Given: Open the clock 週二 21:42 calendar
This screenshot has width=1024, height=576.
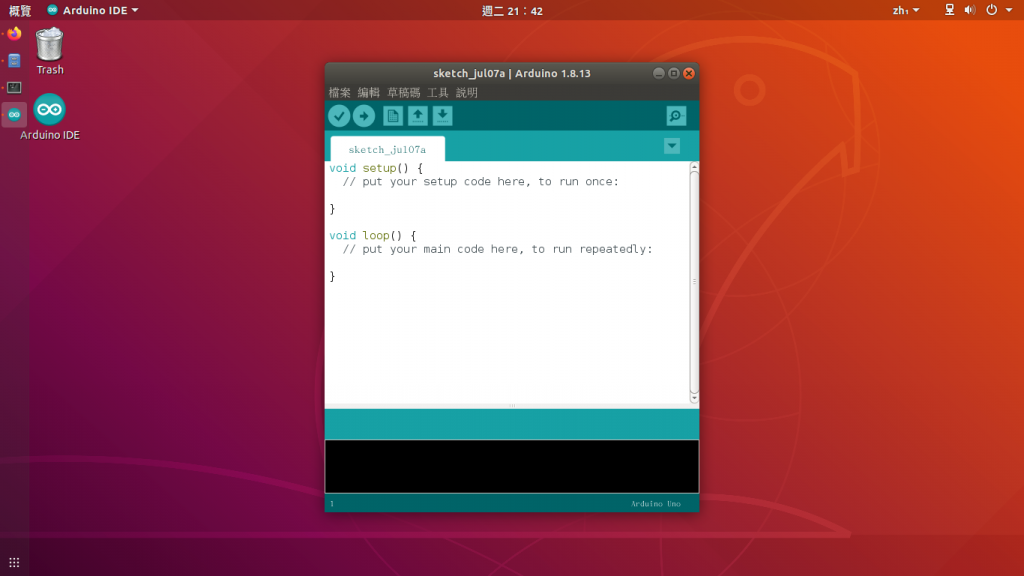Looking at the screenshot, I should pyautogui.click(x=512, y=10).
